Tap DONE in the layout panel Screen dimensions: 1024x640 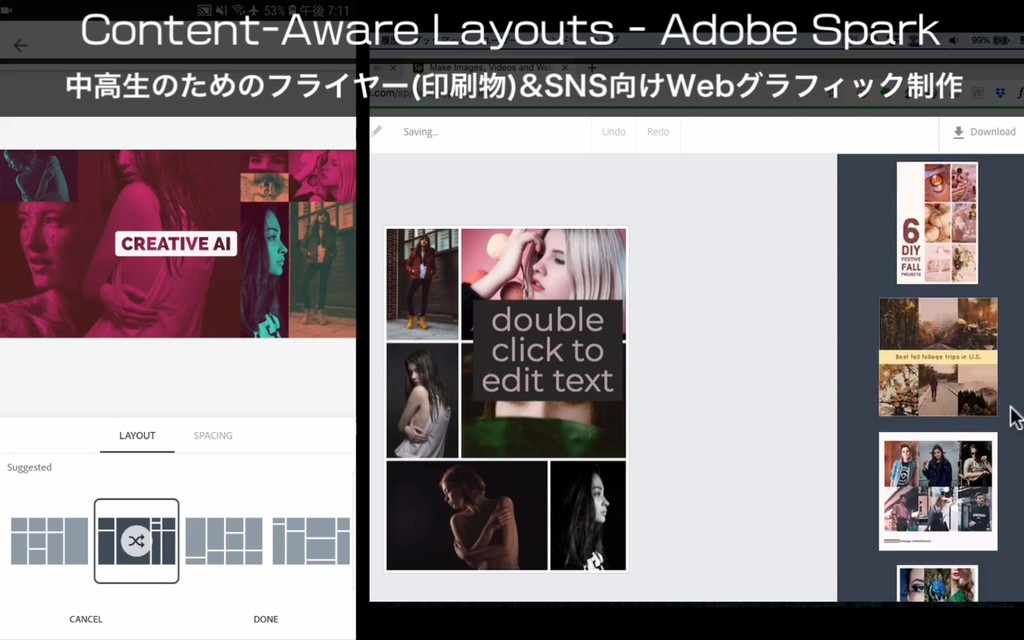pos(266,619)
